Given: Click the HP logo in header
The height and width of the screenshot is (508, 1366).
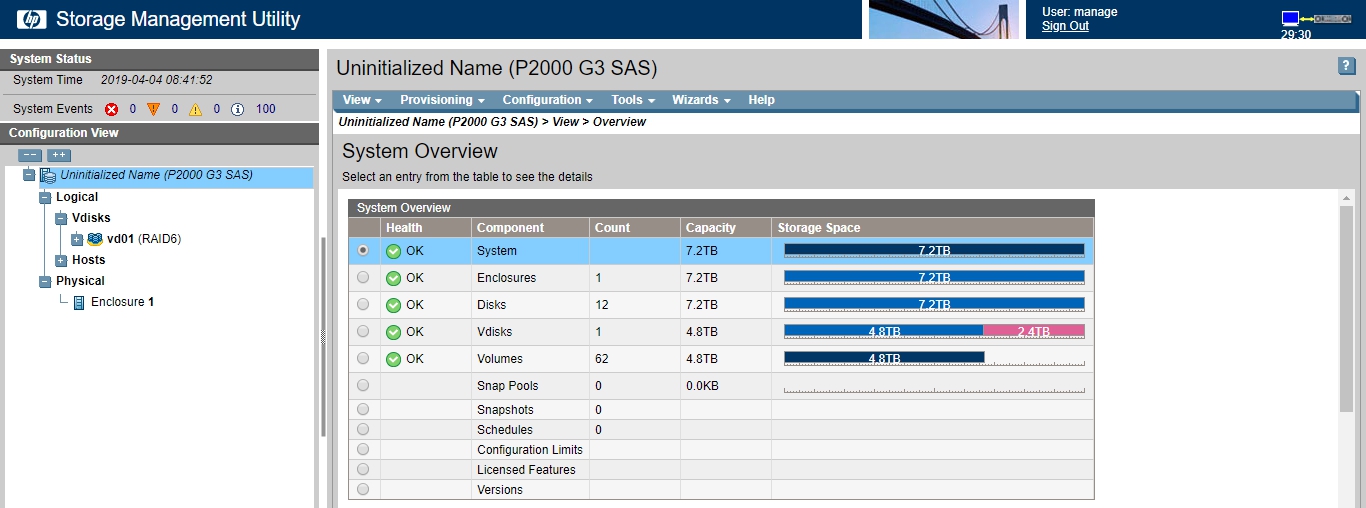Looking at the screenshot, I should (31, 19).
